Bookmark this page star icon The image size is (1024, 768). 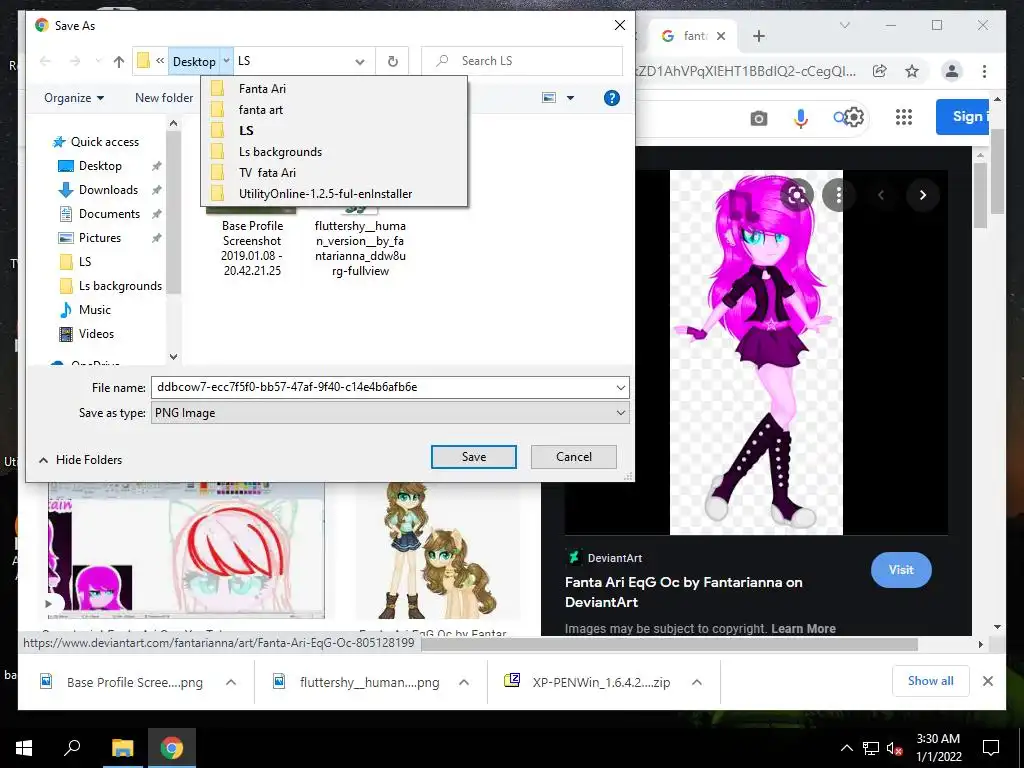click(912, 71)
